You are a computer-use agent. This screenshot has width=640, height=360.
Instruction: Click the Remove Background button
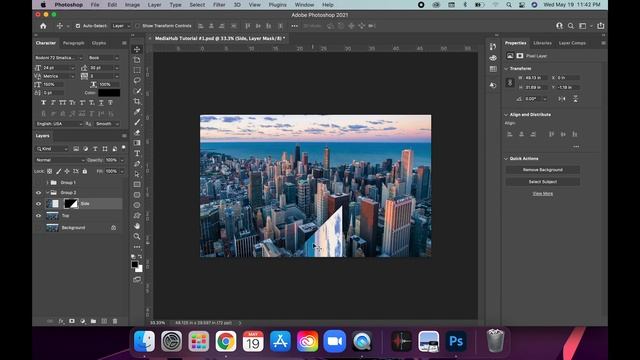click(542, 170)
